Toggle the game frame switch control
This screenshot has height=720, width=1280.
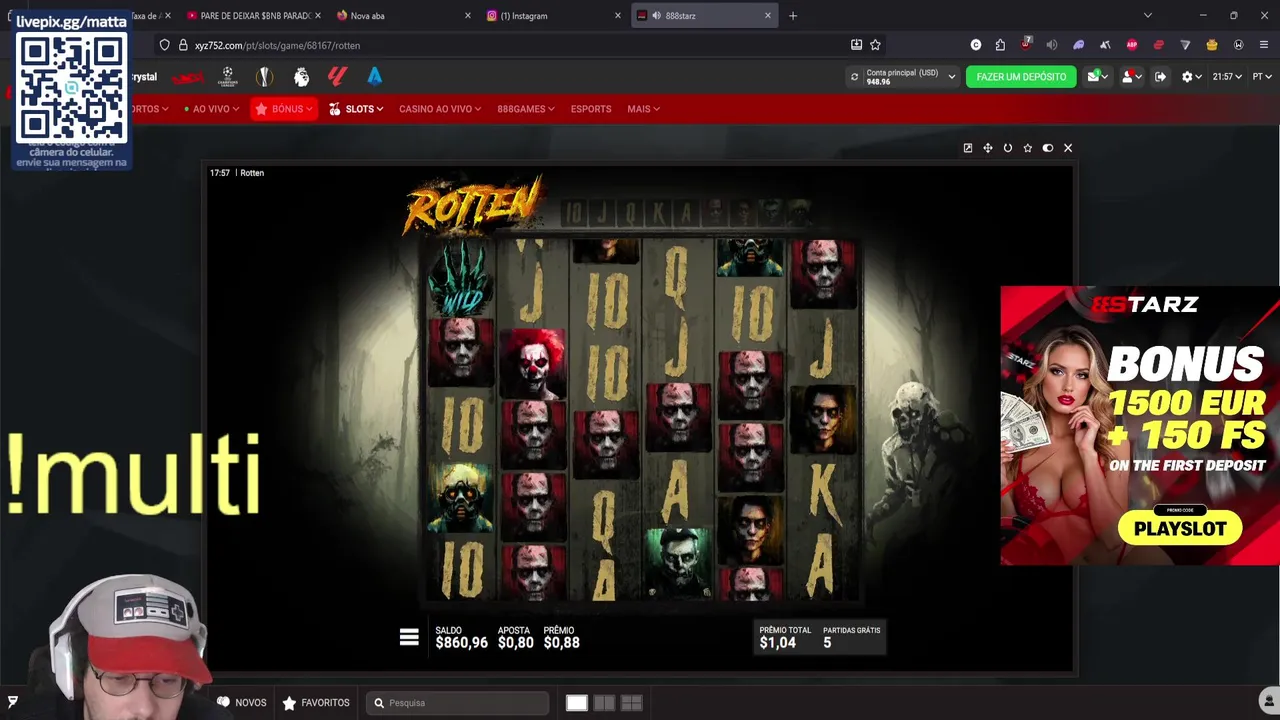click(1048, 148)
